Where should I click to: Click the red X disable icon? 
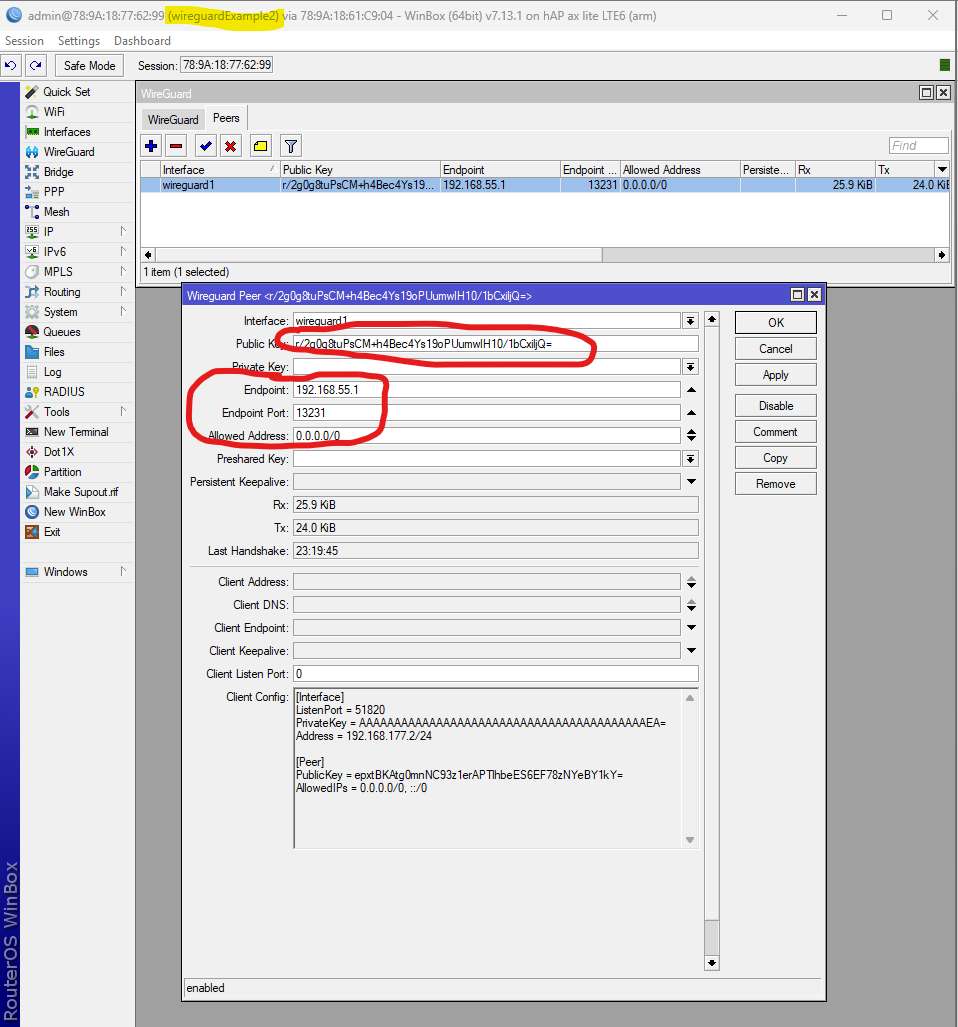click(230, 146)
